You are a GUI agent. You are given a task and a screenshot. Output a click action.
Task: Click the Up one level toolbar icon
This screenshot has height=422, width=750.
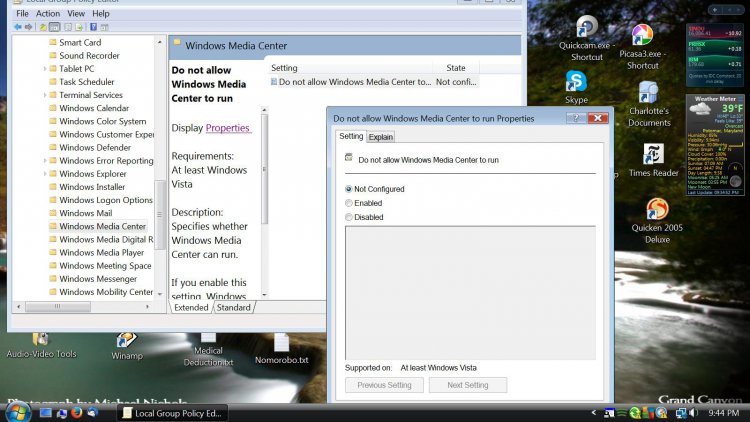pos(43,27)
